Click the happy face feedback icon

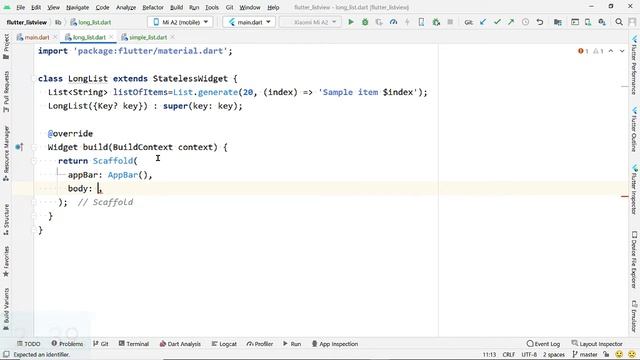click(619, 354)
